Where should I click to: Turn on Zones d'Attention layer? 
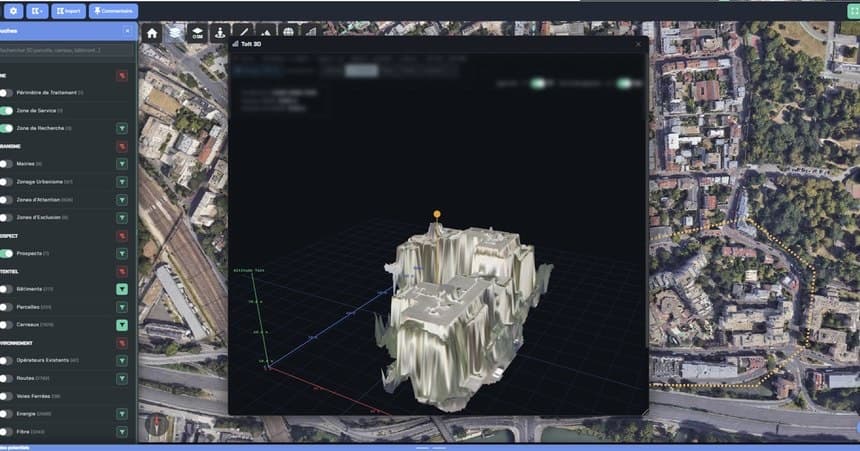pyautogui.click(x=6, y=200)
